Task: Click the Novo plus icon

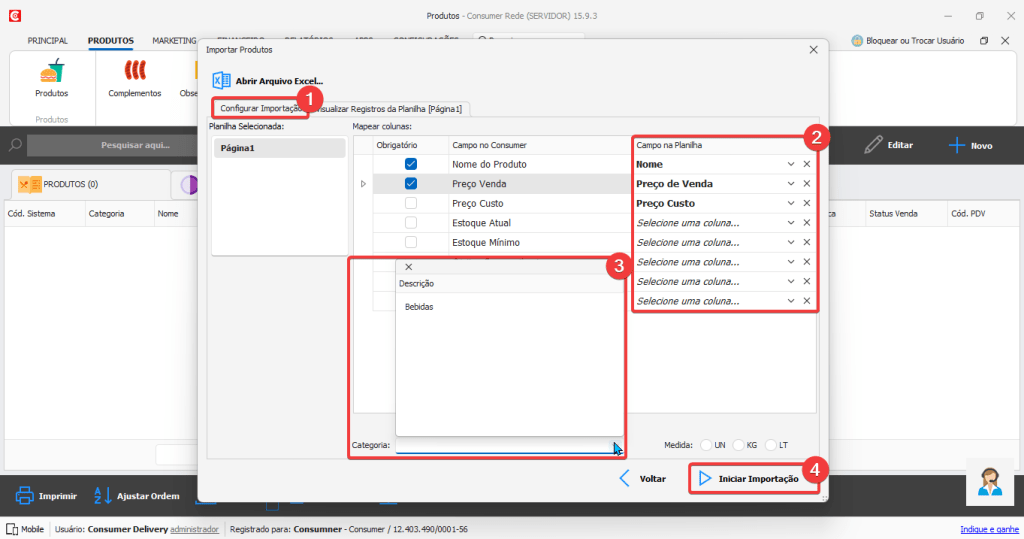Action: click(x=957, y=145)
